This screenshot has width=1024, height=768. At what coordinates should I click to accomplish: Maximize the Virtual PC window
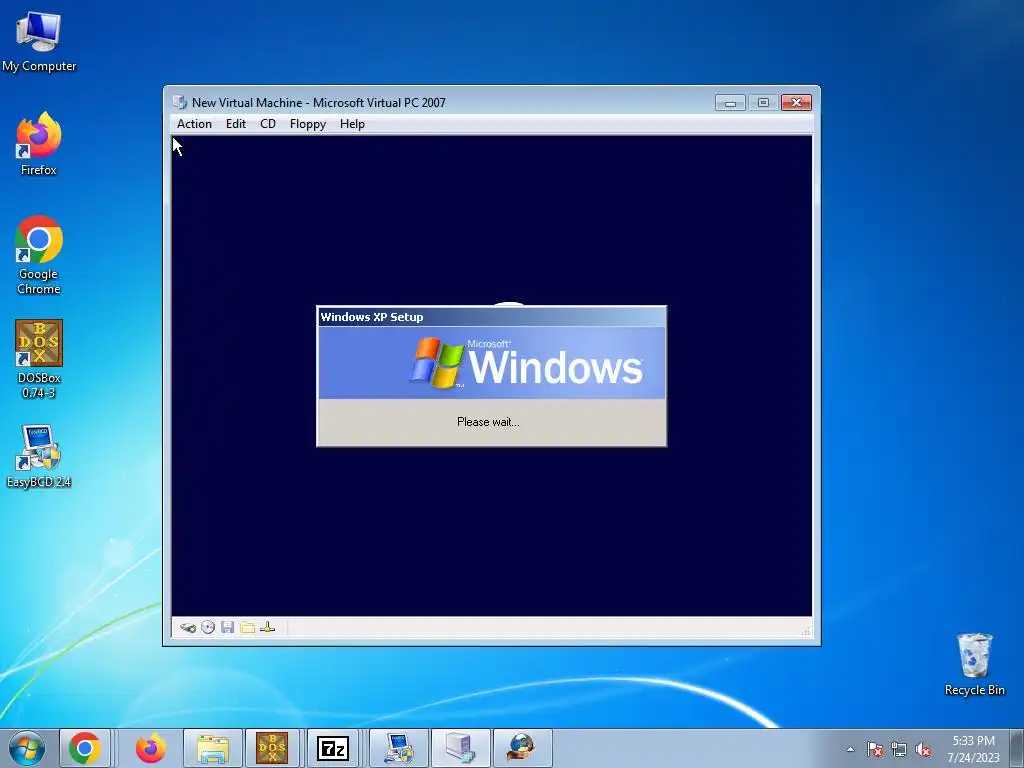[763, 103]
